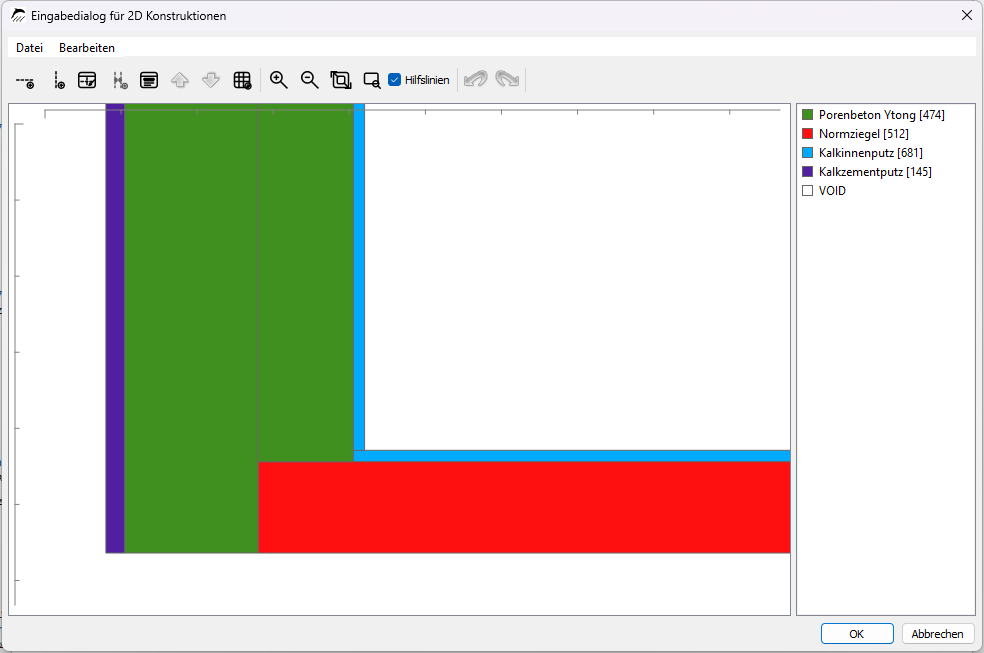Disable the Hilfslinien checkbox

pyautogui.click(x=395, y=80)
